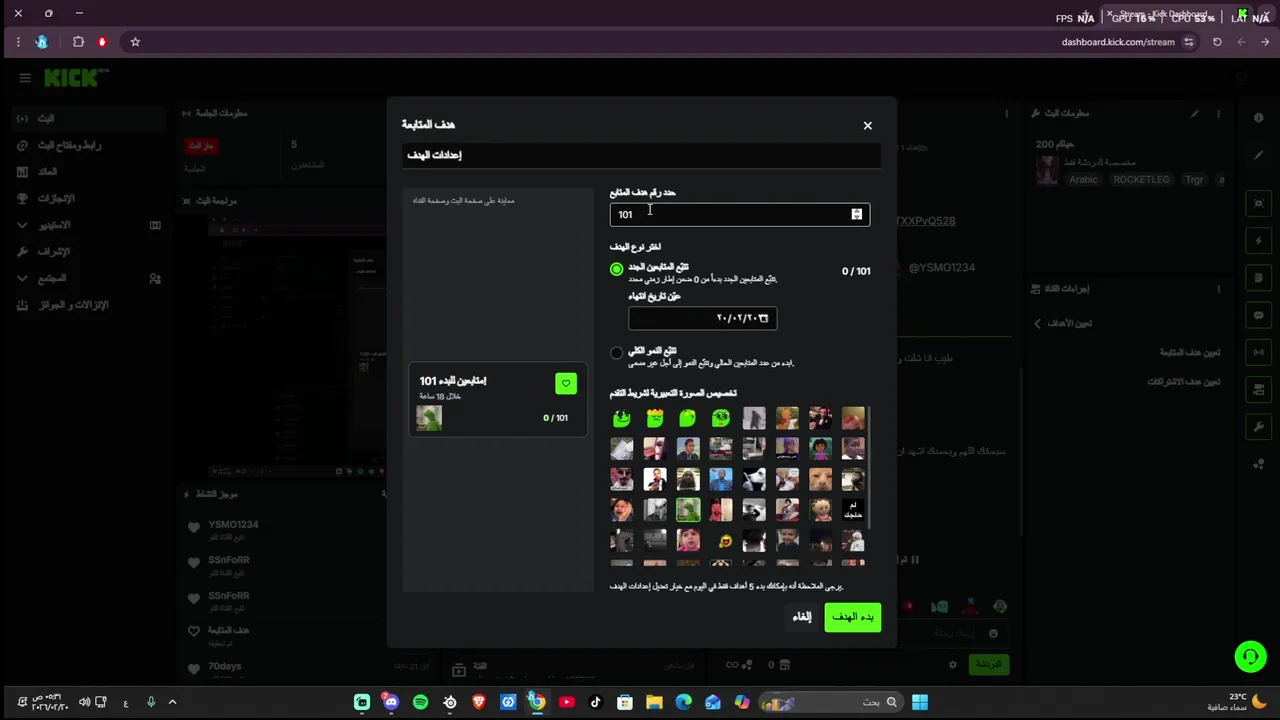1280x720 pixels.
Task: Click the info icon in right toolbar
Action: (1259, 118)
